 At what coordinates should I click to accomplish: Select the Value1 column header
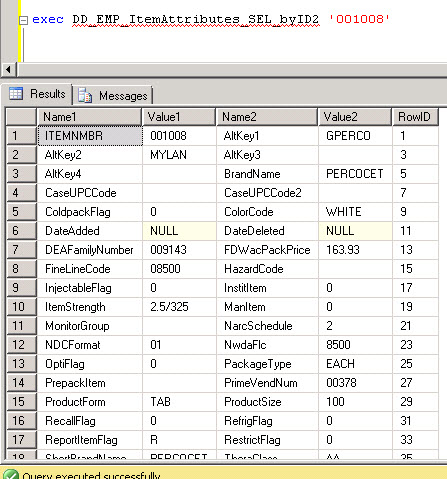[179, 117]
